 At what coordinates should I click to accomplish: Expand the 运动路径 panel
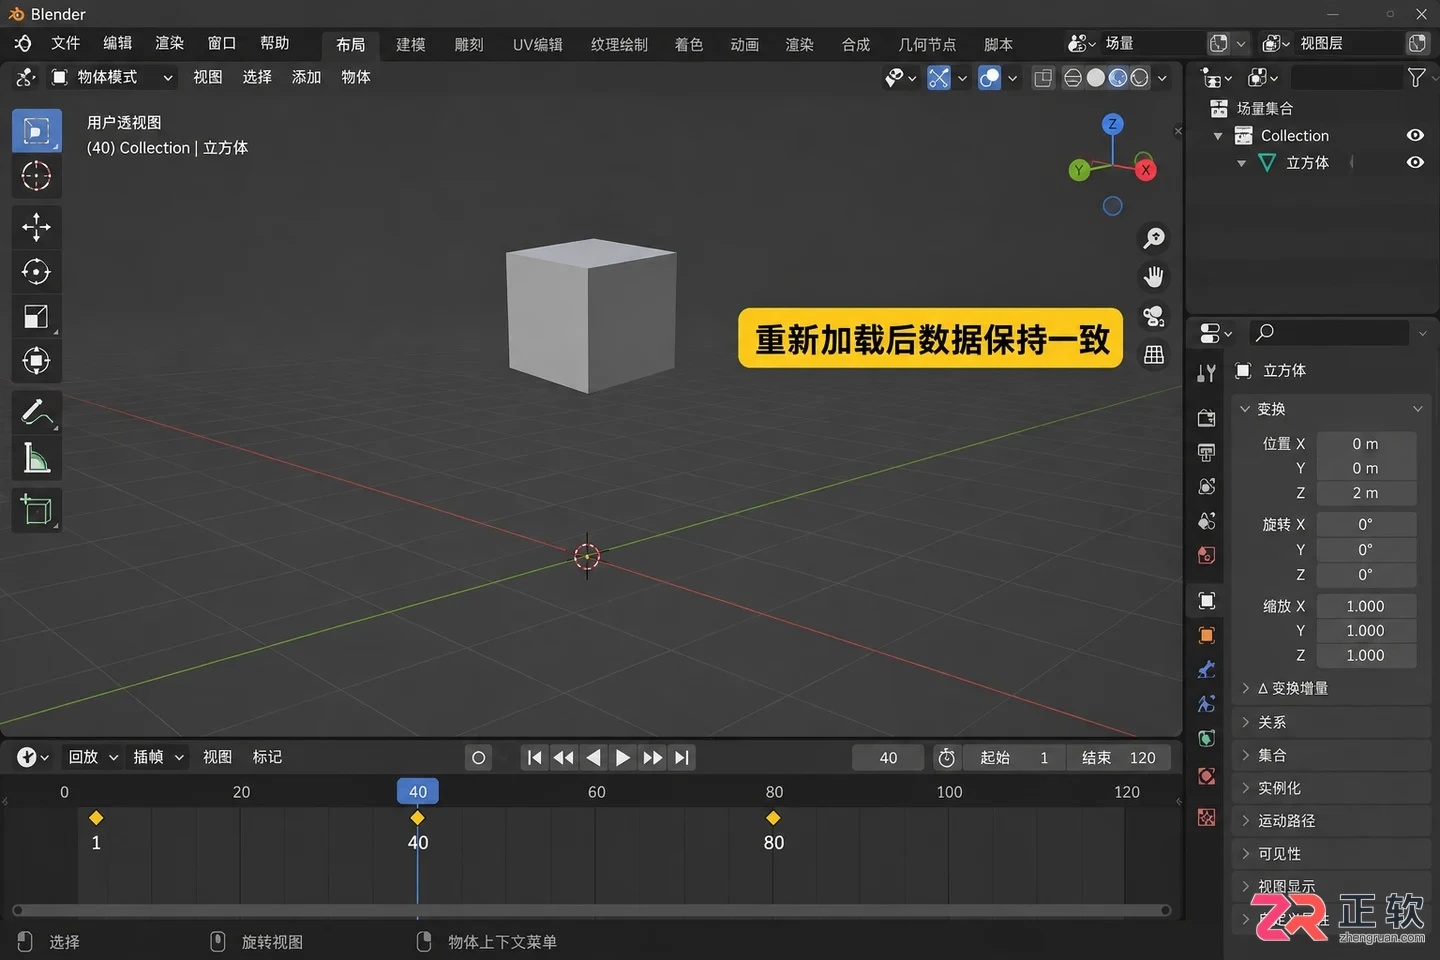point(1331,821)
